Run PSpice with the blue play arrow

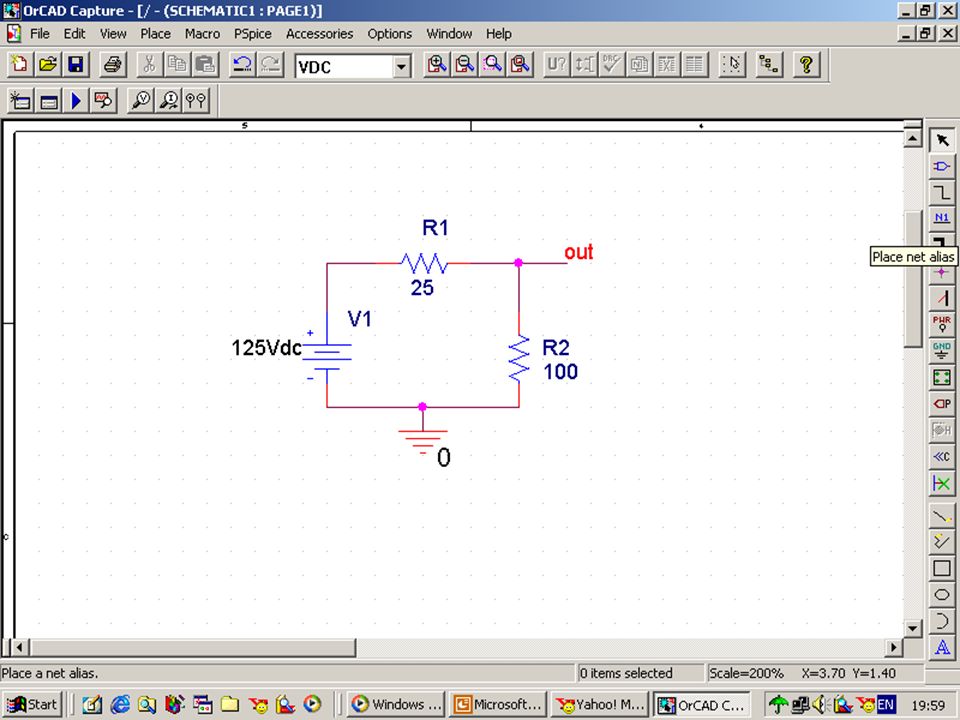(76, 100)
